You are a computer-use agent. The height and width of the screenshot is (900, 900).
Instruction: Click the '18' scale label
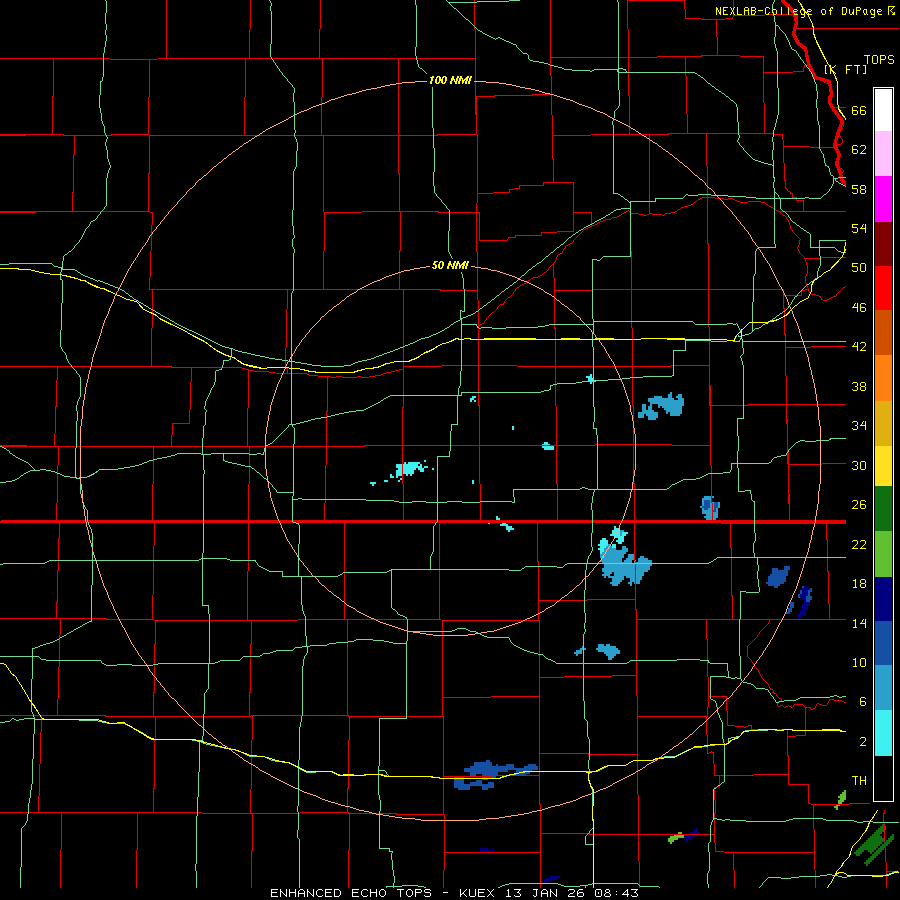pos(859,584)
